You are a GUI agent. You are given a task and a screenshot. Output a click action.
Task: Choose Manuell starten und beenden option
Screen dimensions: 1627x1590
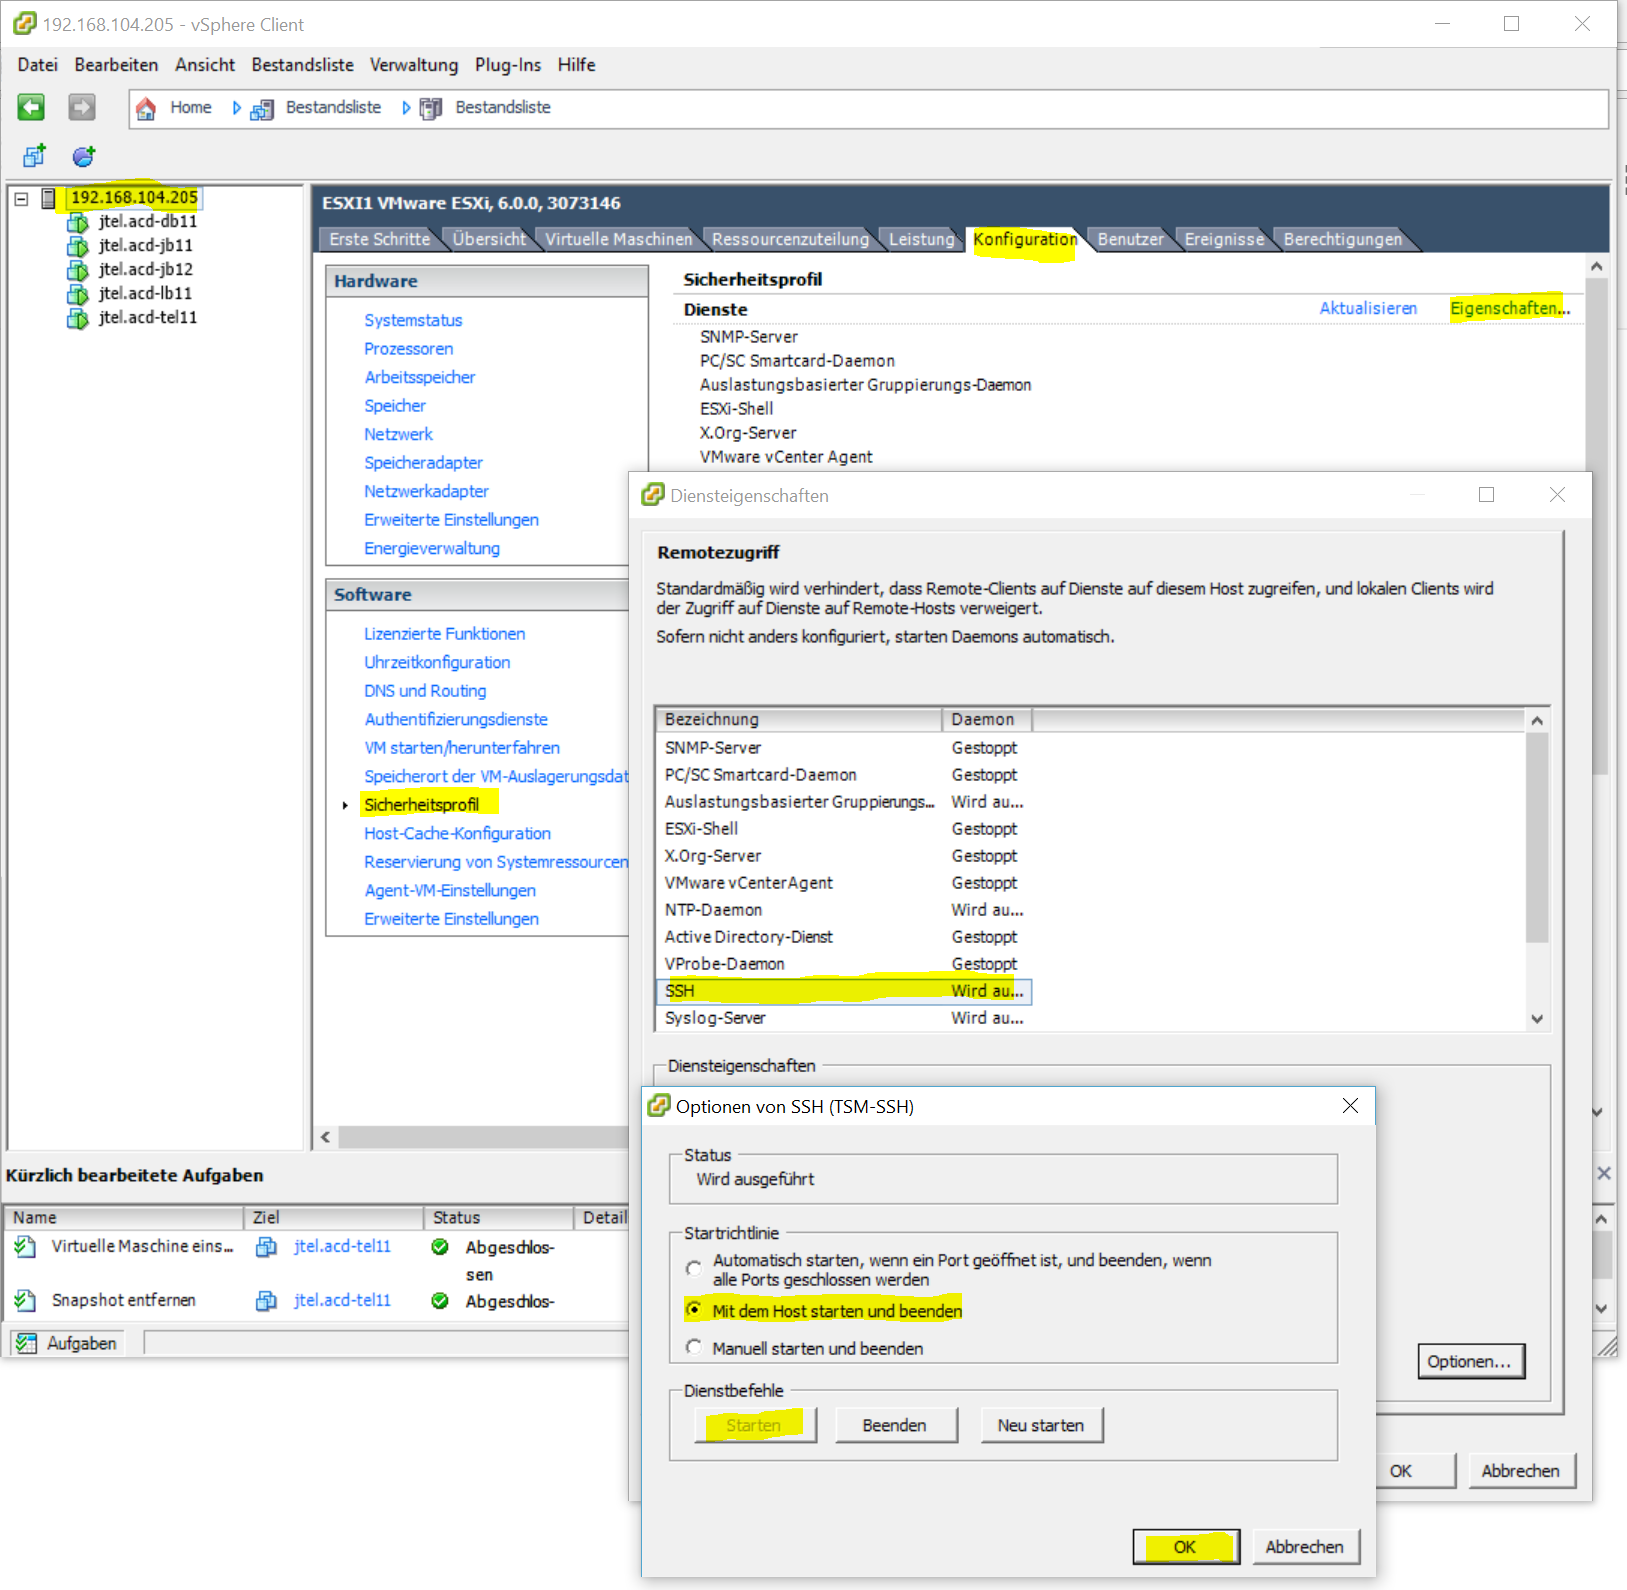click(x=694, y=1347)
